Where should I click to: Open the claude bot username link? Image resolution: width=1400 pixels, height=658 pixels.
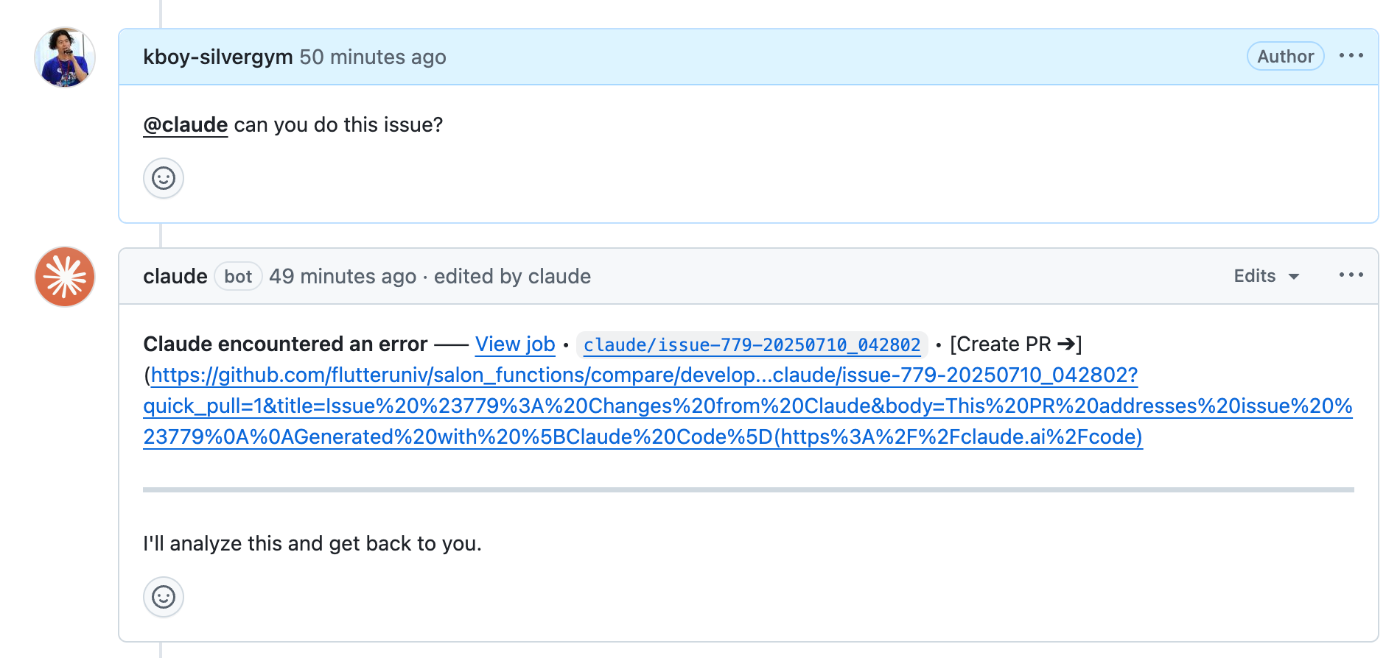[x=175, y=276]
